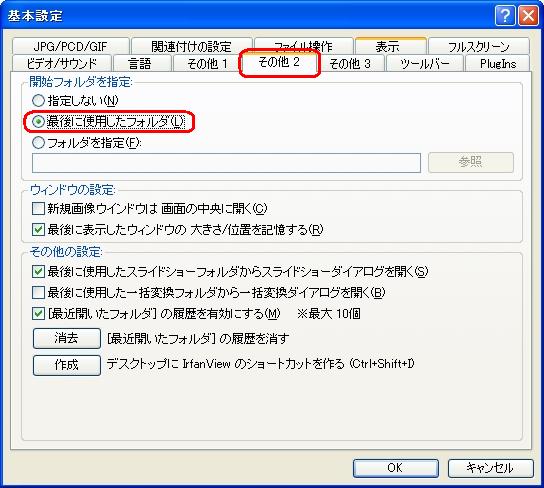Click the 消去 history clear button
This screenshot has width=544, height=488.
pos(67,338)
